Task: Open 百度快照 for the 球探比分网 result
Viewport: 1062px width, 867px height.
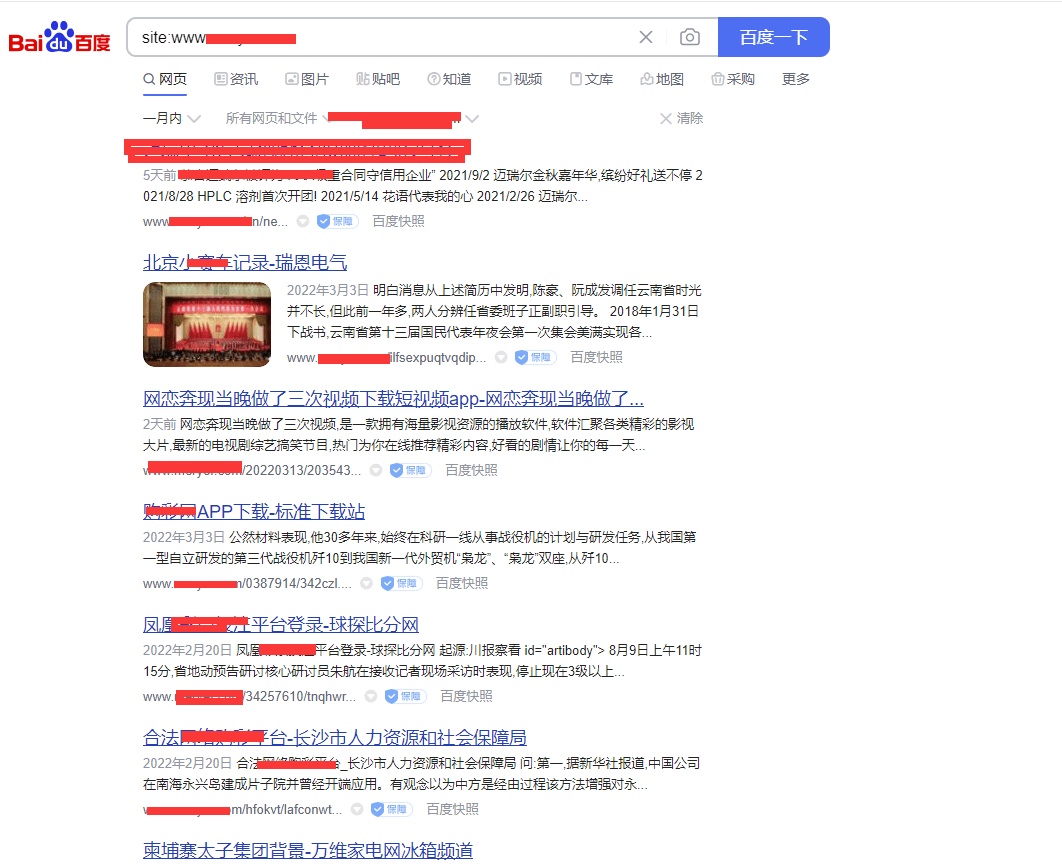Action: (466, 696)
